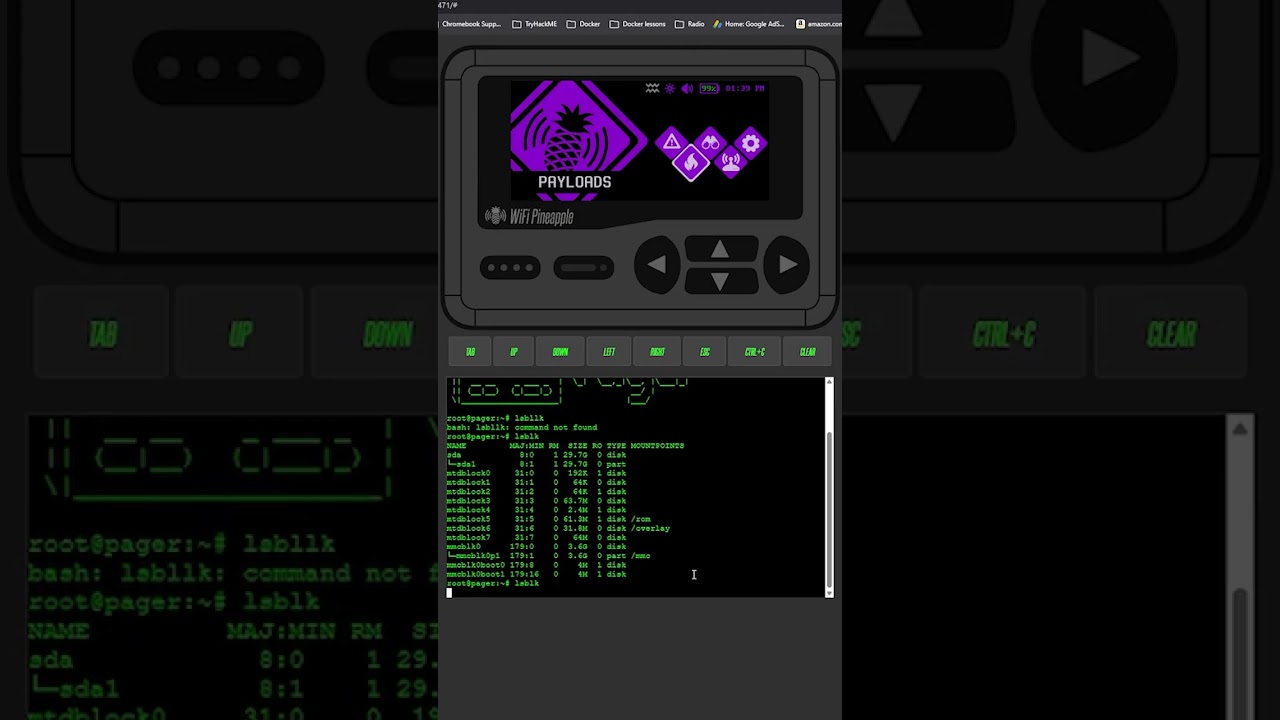Push the pill-shaped bar button on pager
This screenshot has height=720, width=1280.
584,268
